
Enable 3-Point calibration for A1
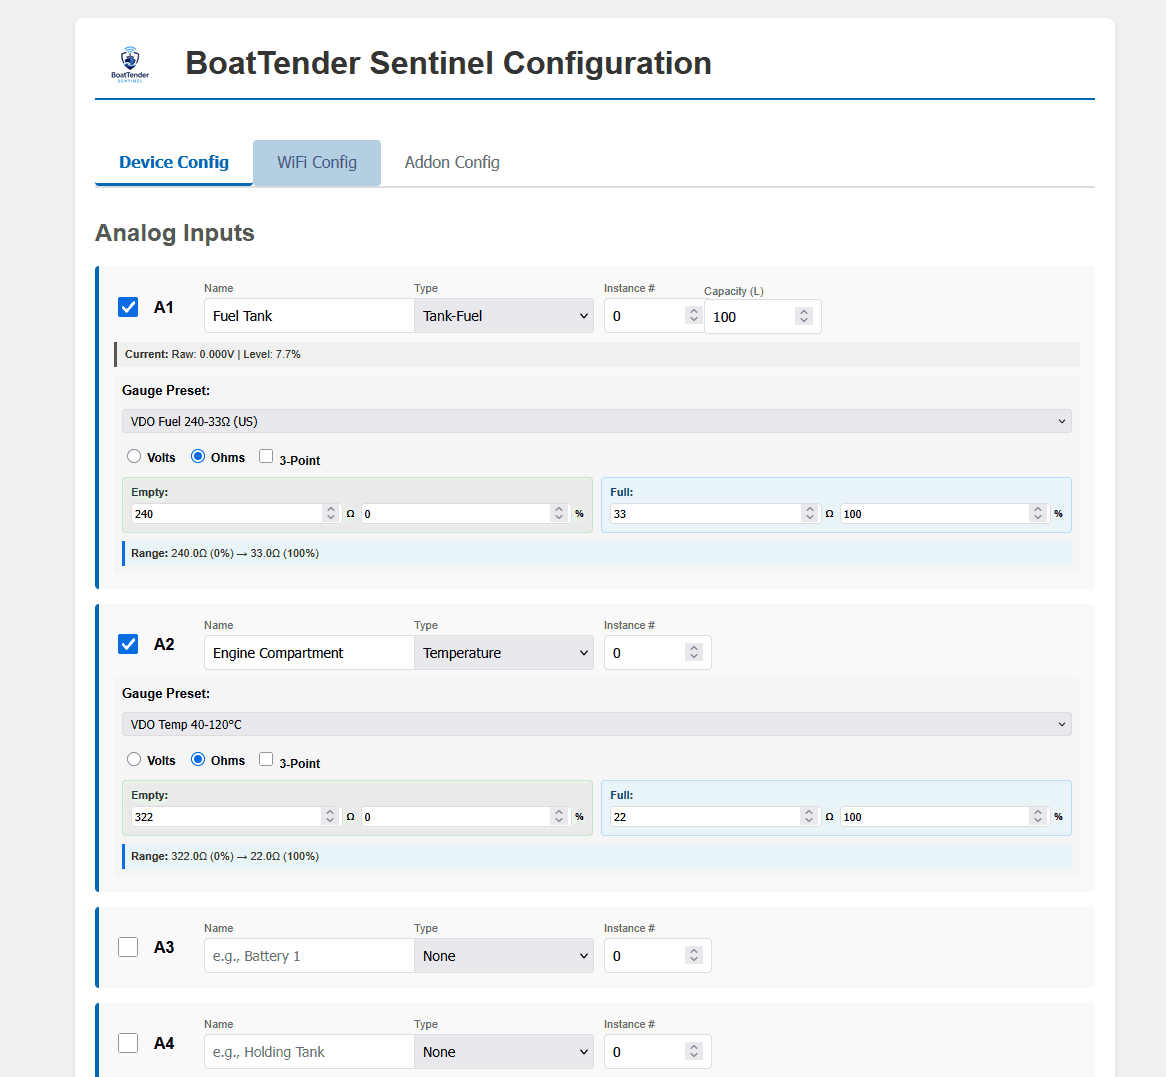click(x=266, y=456)
